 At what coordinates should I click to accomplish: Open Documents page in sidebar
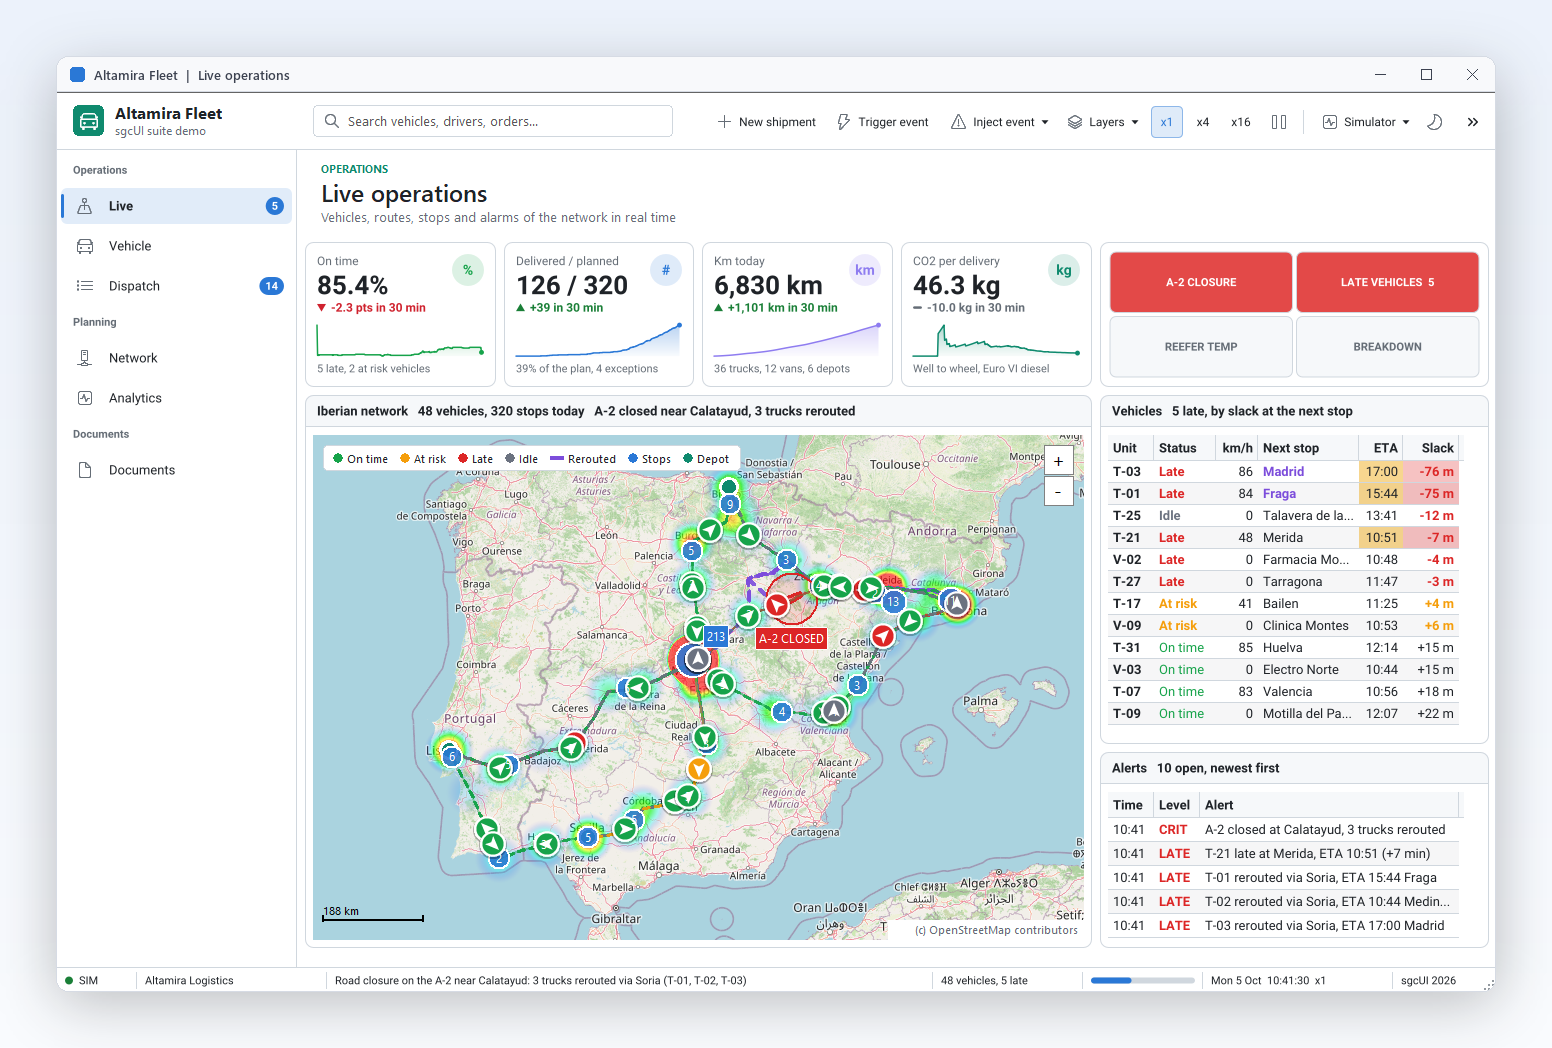point(177,470)
